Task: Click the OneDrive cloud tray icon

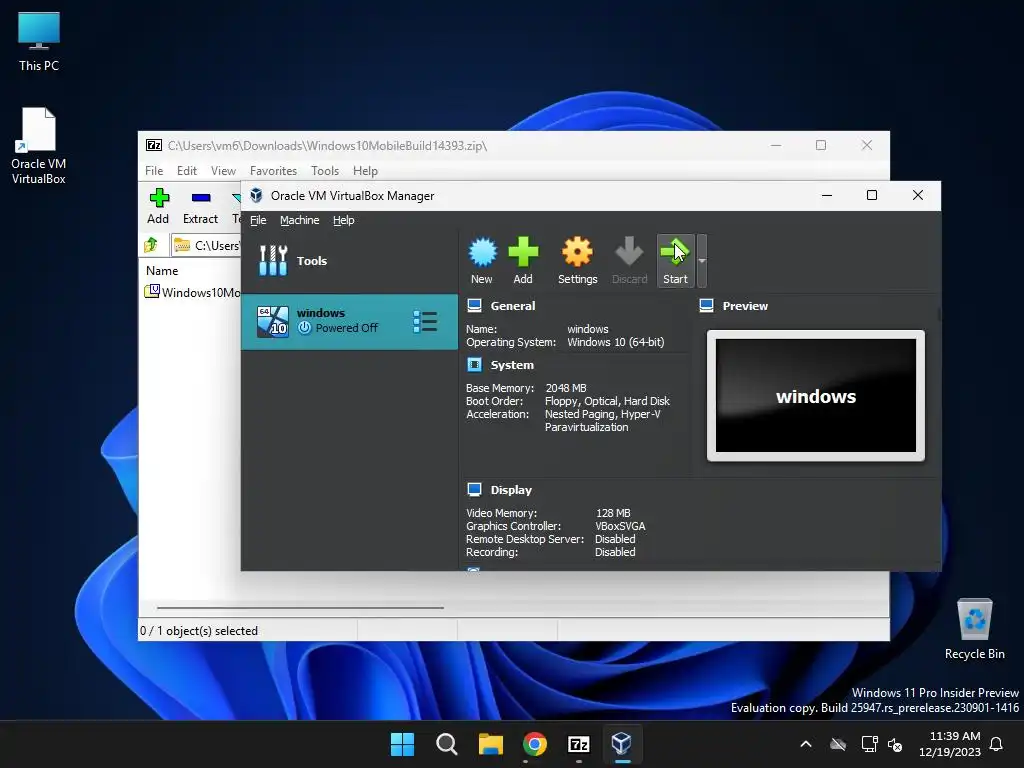Action: (838, 744)
